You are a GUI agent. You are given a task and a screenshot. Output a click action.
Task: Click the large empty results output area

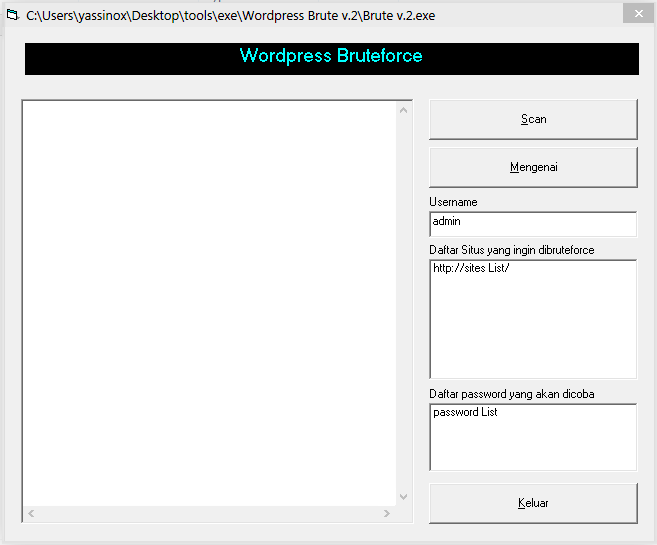(x=210, y=304)
